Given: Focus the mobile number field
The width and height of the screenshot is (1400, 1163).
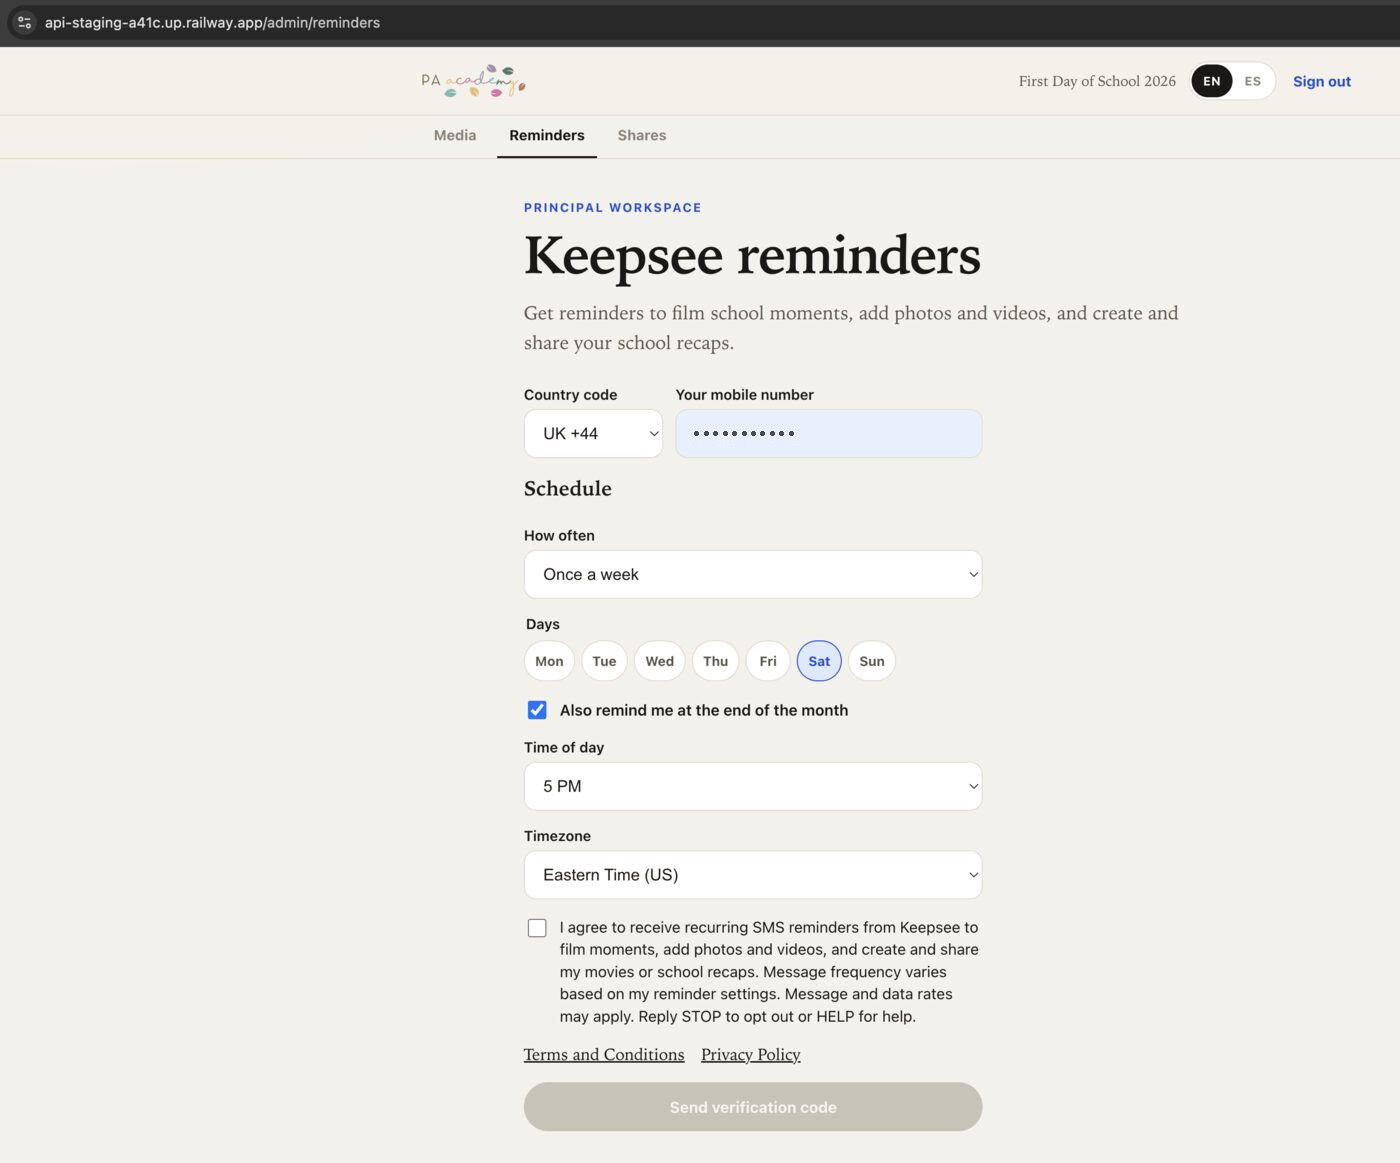Looking at the screenshot, I should coord(828,433).
